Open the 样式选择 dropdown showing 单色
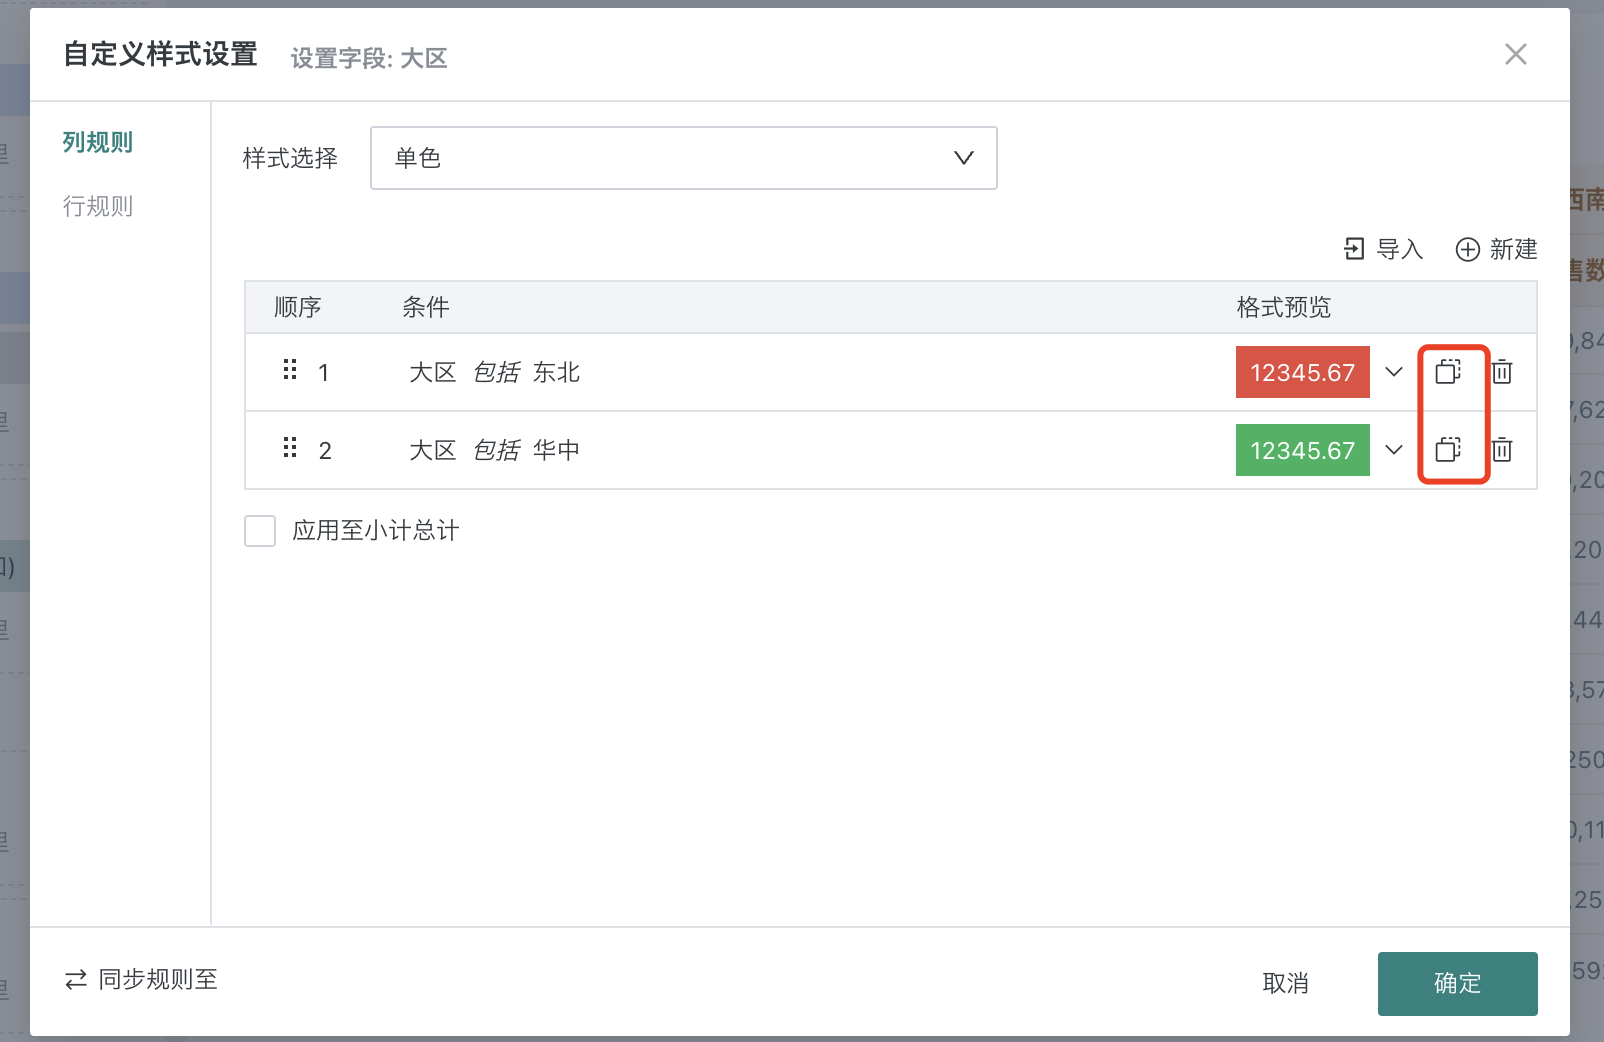This screenshot has width=1604, height=1042. [683, 158]
